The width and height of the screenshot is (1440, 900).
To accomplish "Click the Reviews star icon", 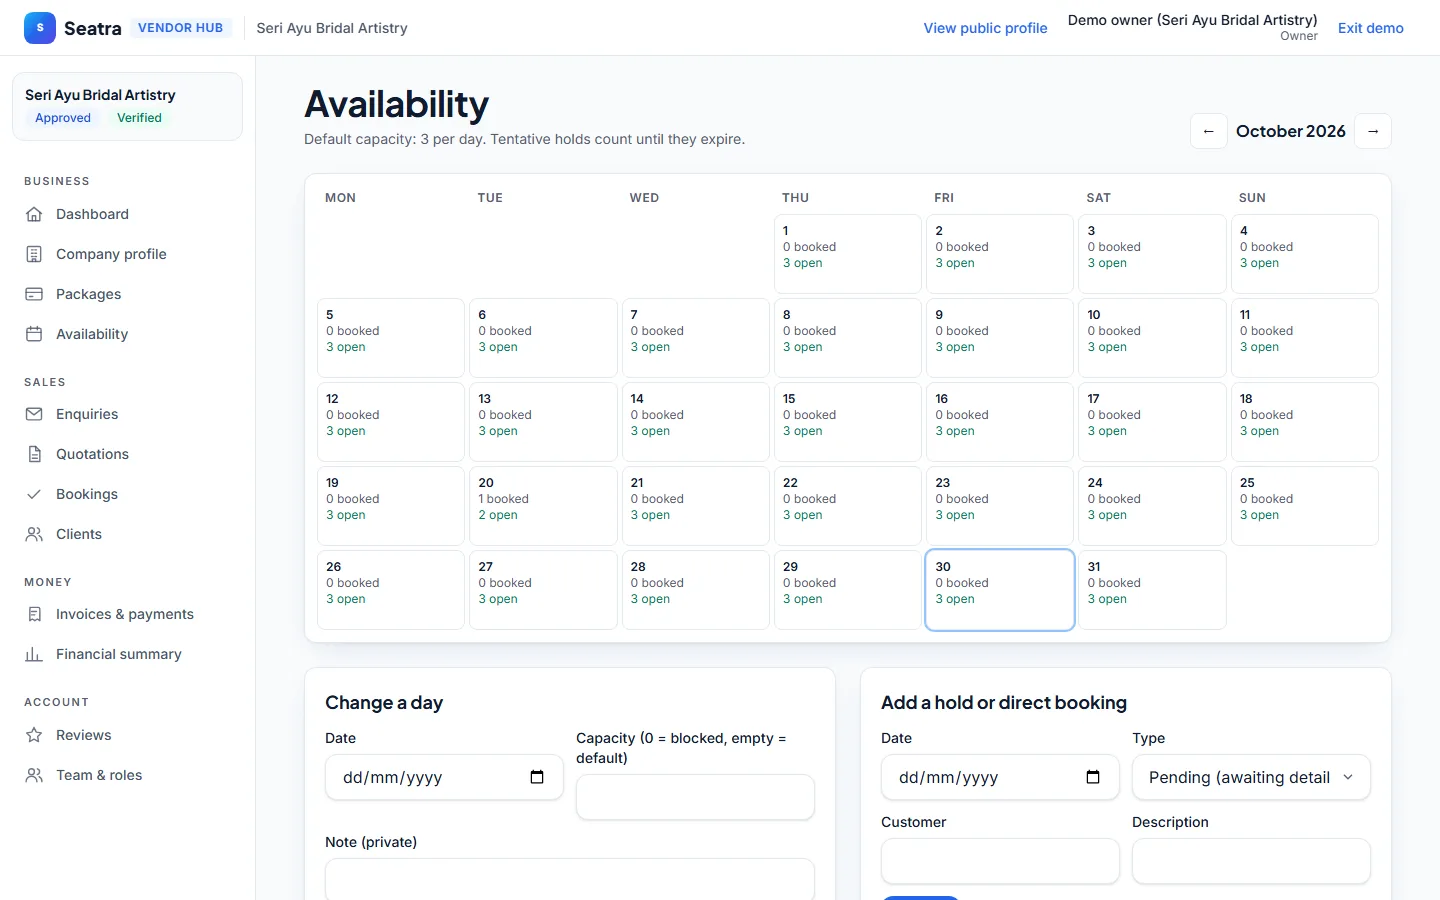I will 34,735.
